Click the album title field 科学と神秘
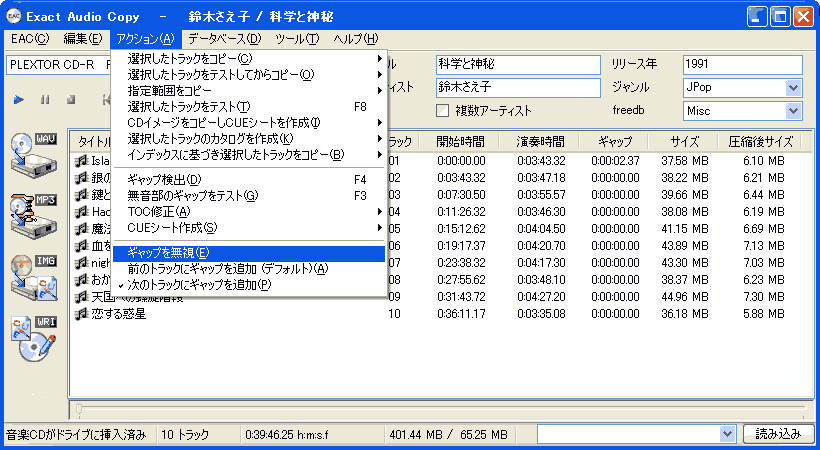 tap(518, 65)
